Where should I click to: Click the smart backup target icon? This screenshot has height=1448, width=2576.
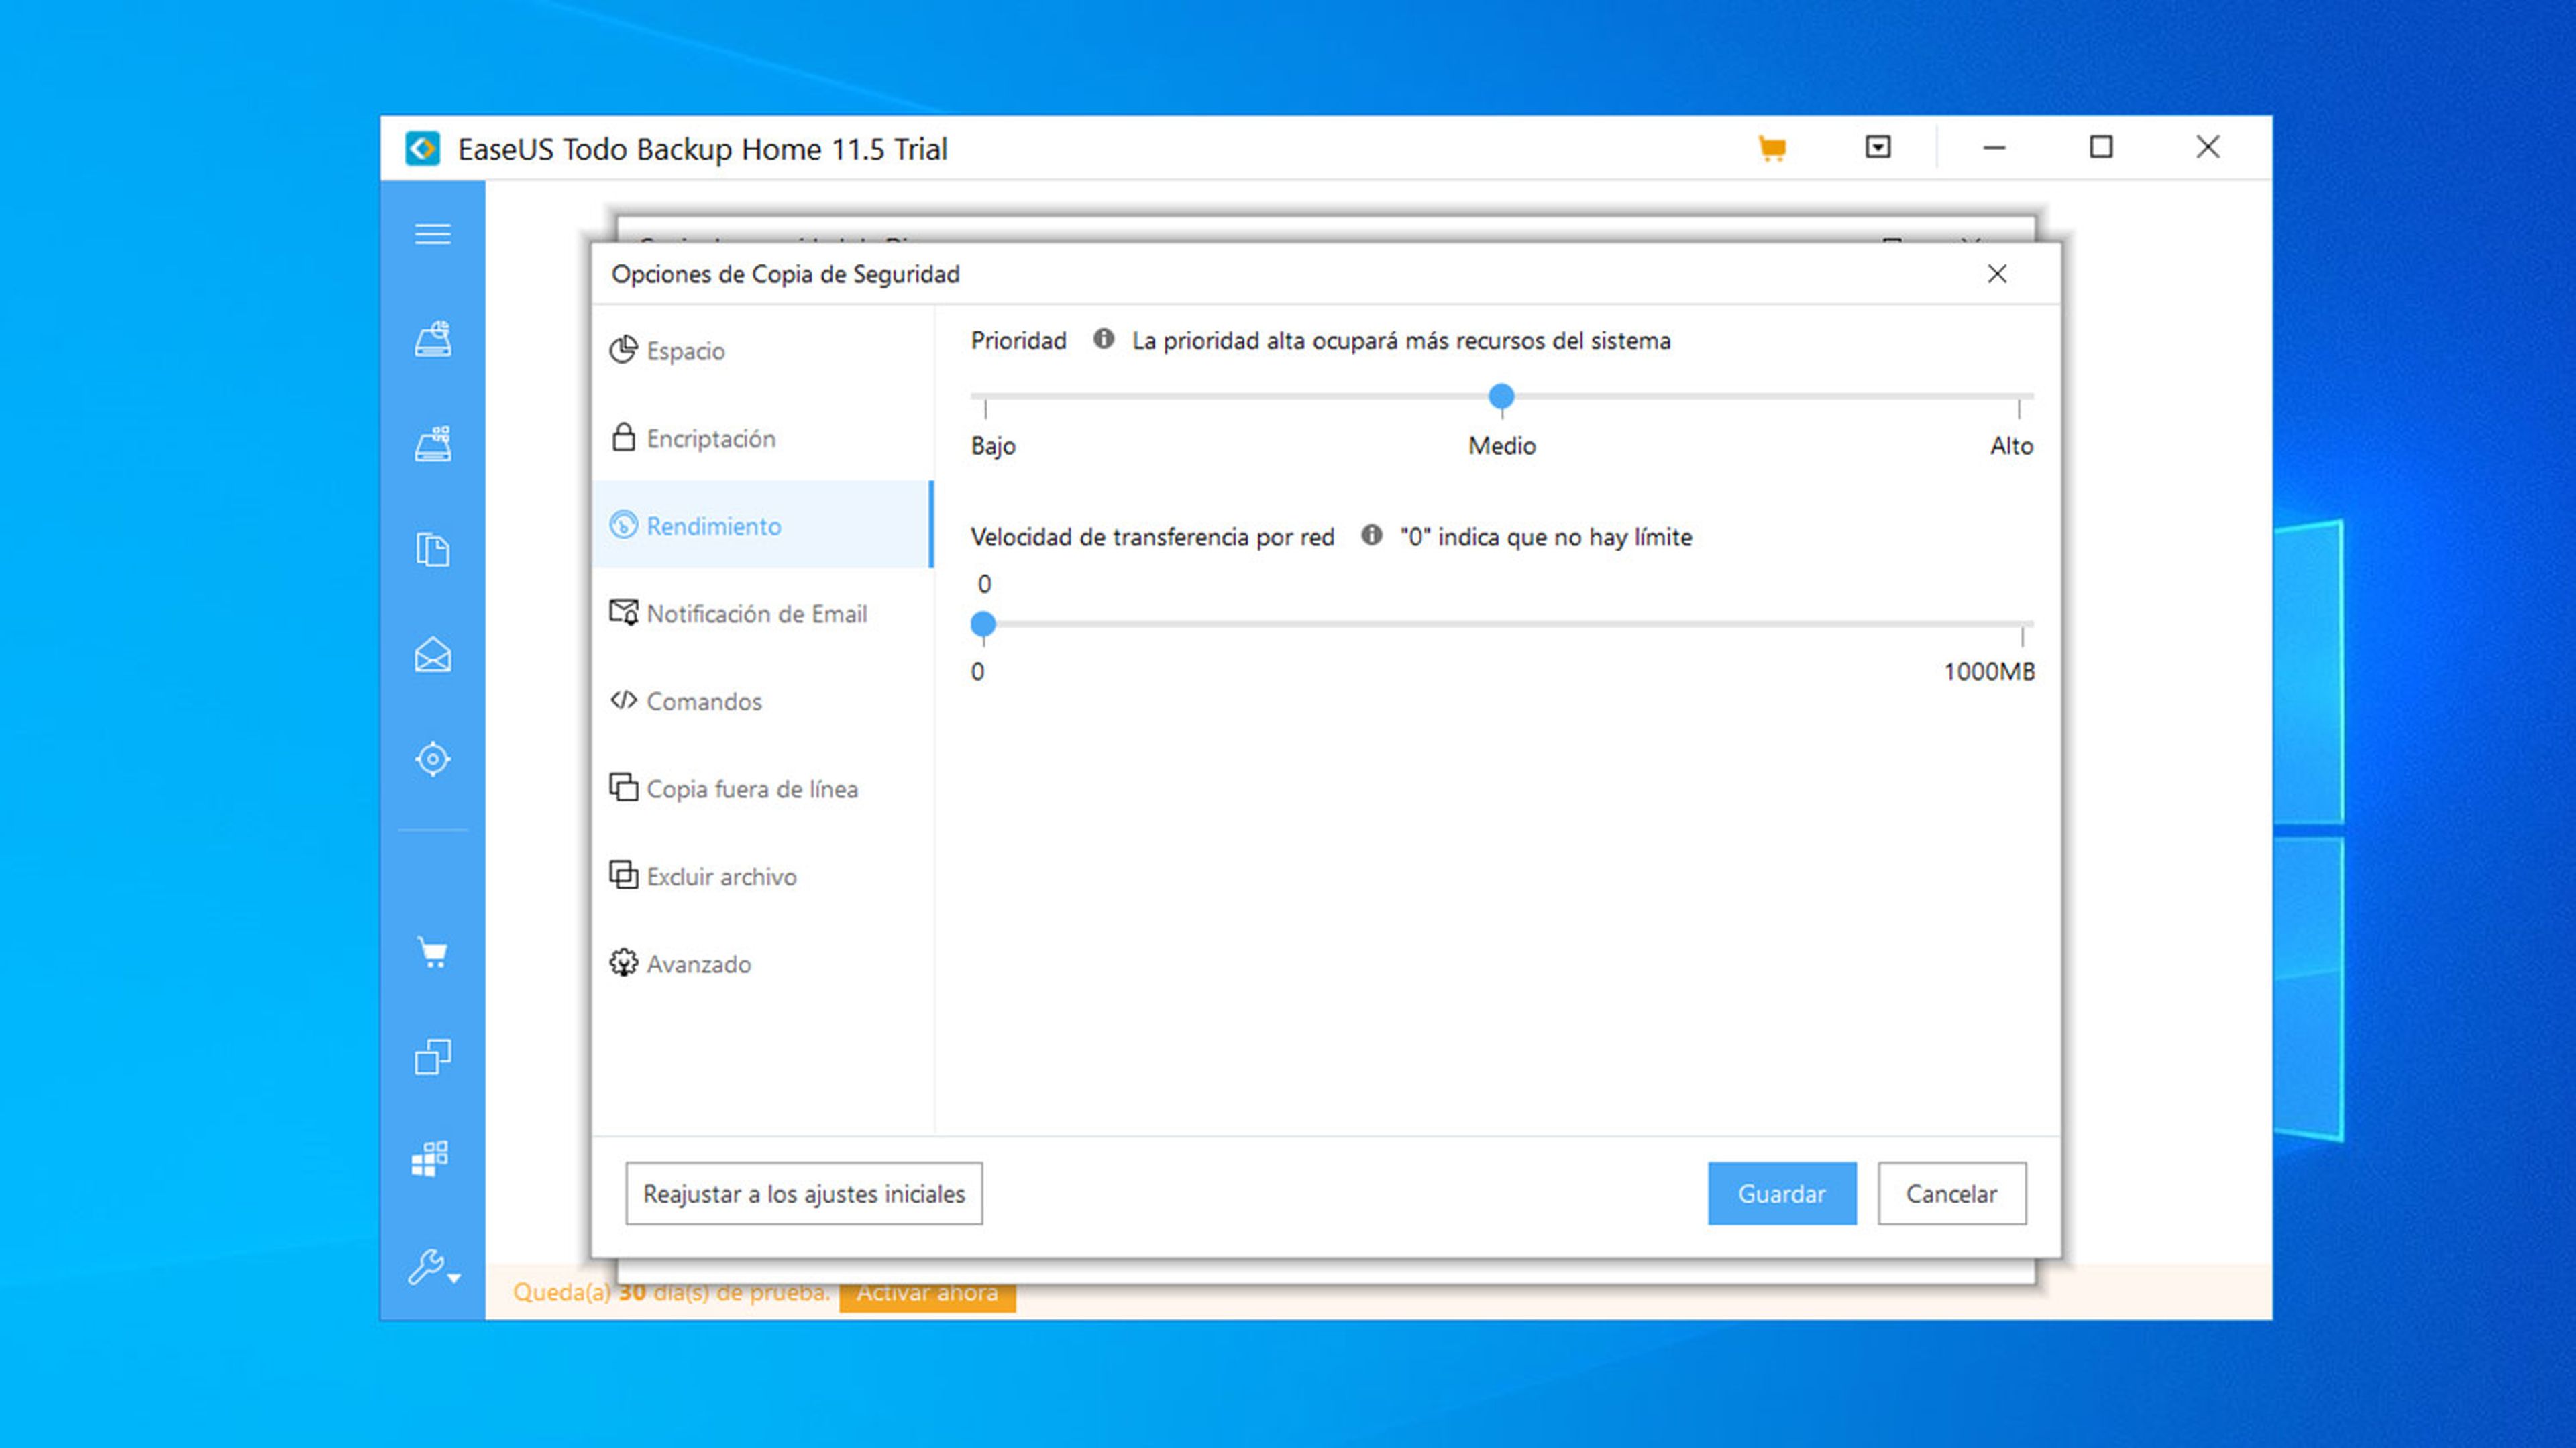point(432,759)
